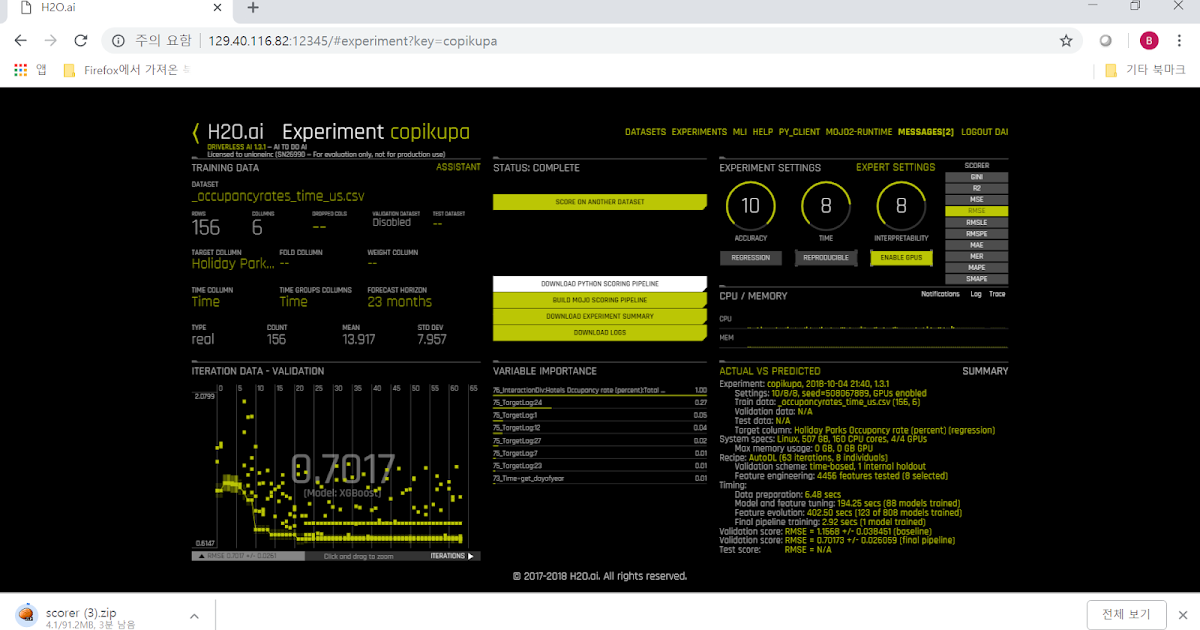Open the 'Firefox에서 가져온' bookmark folder
This screenshot has height=630, width=1200.
point(126,70)
